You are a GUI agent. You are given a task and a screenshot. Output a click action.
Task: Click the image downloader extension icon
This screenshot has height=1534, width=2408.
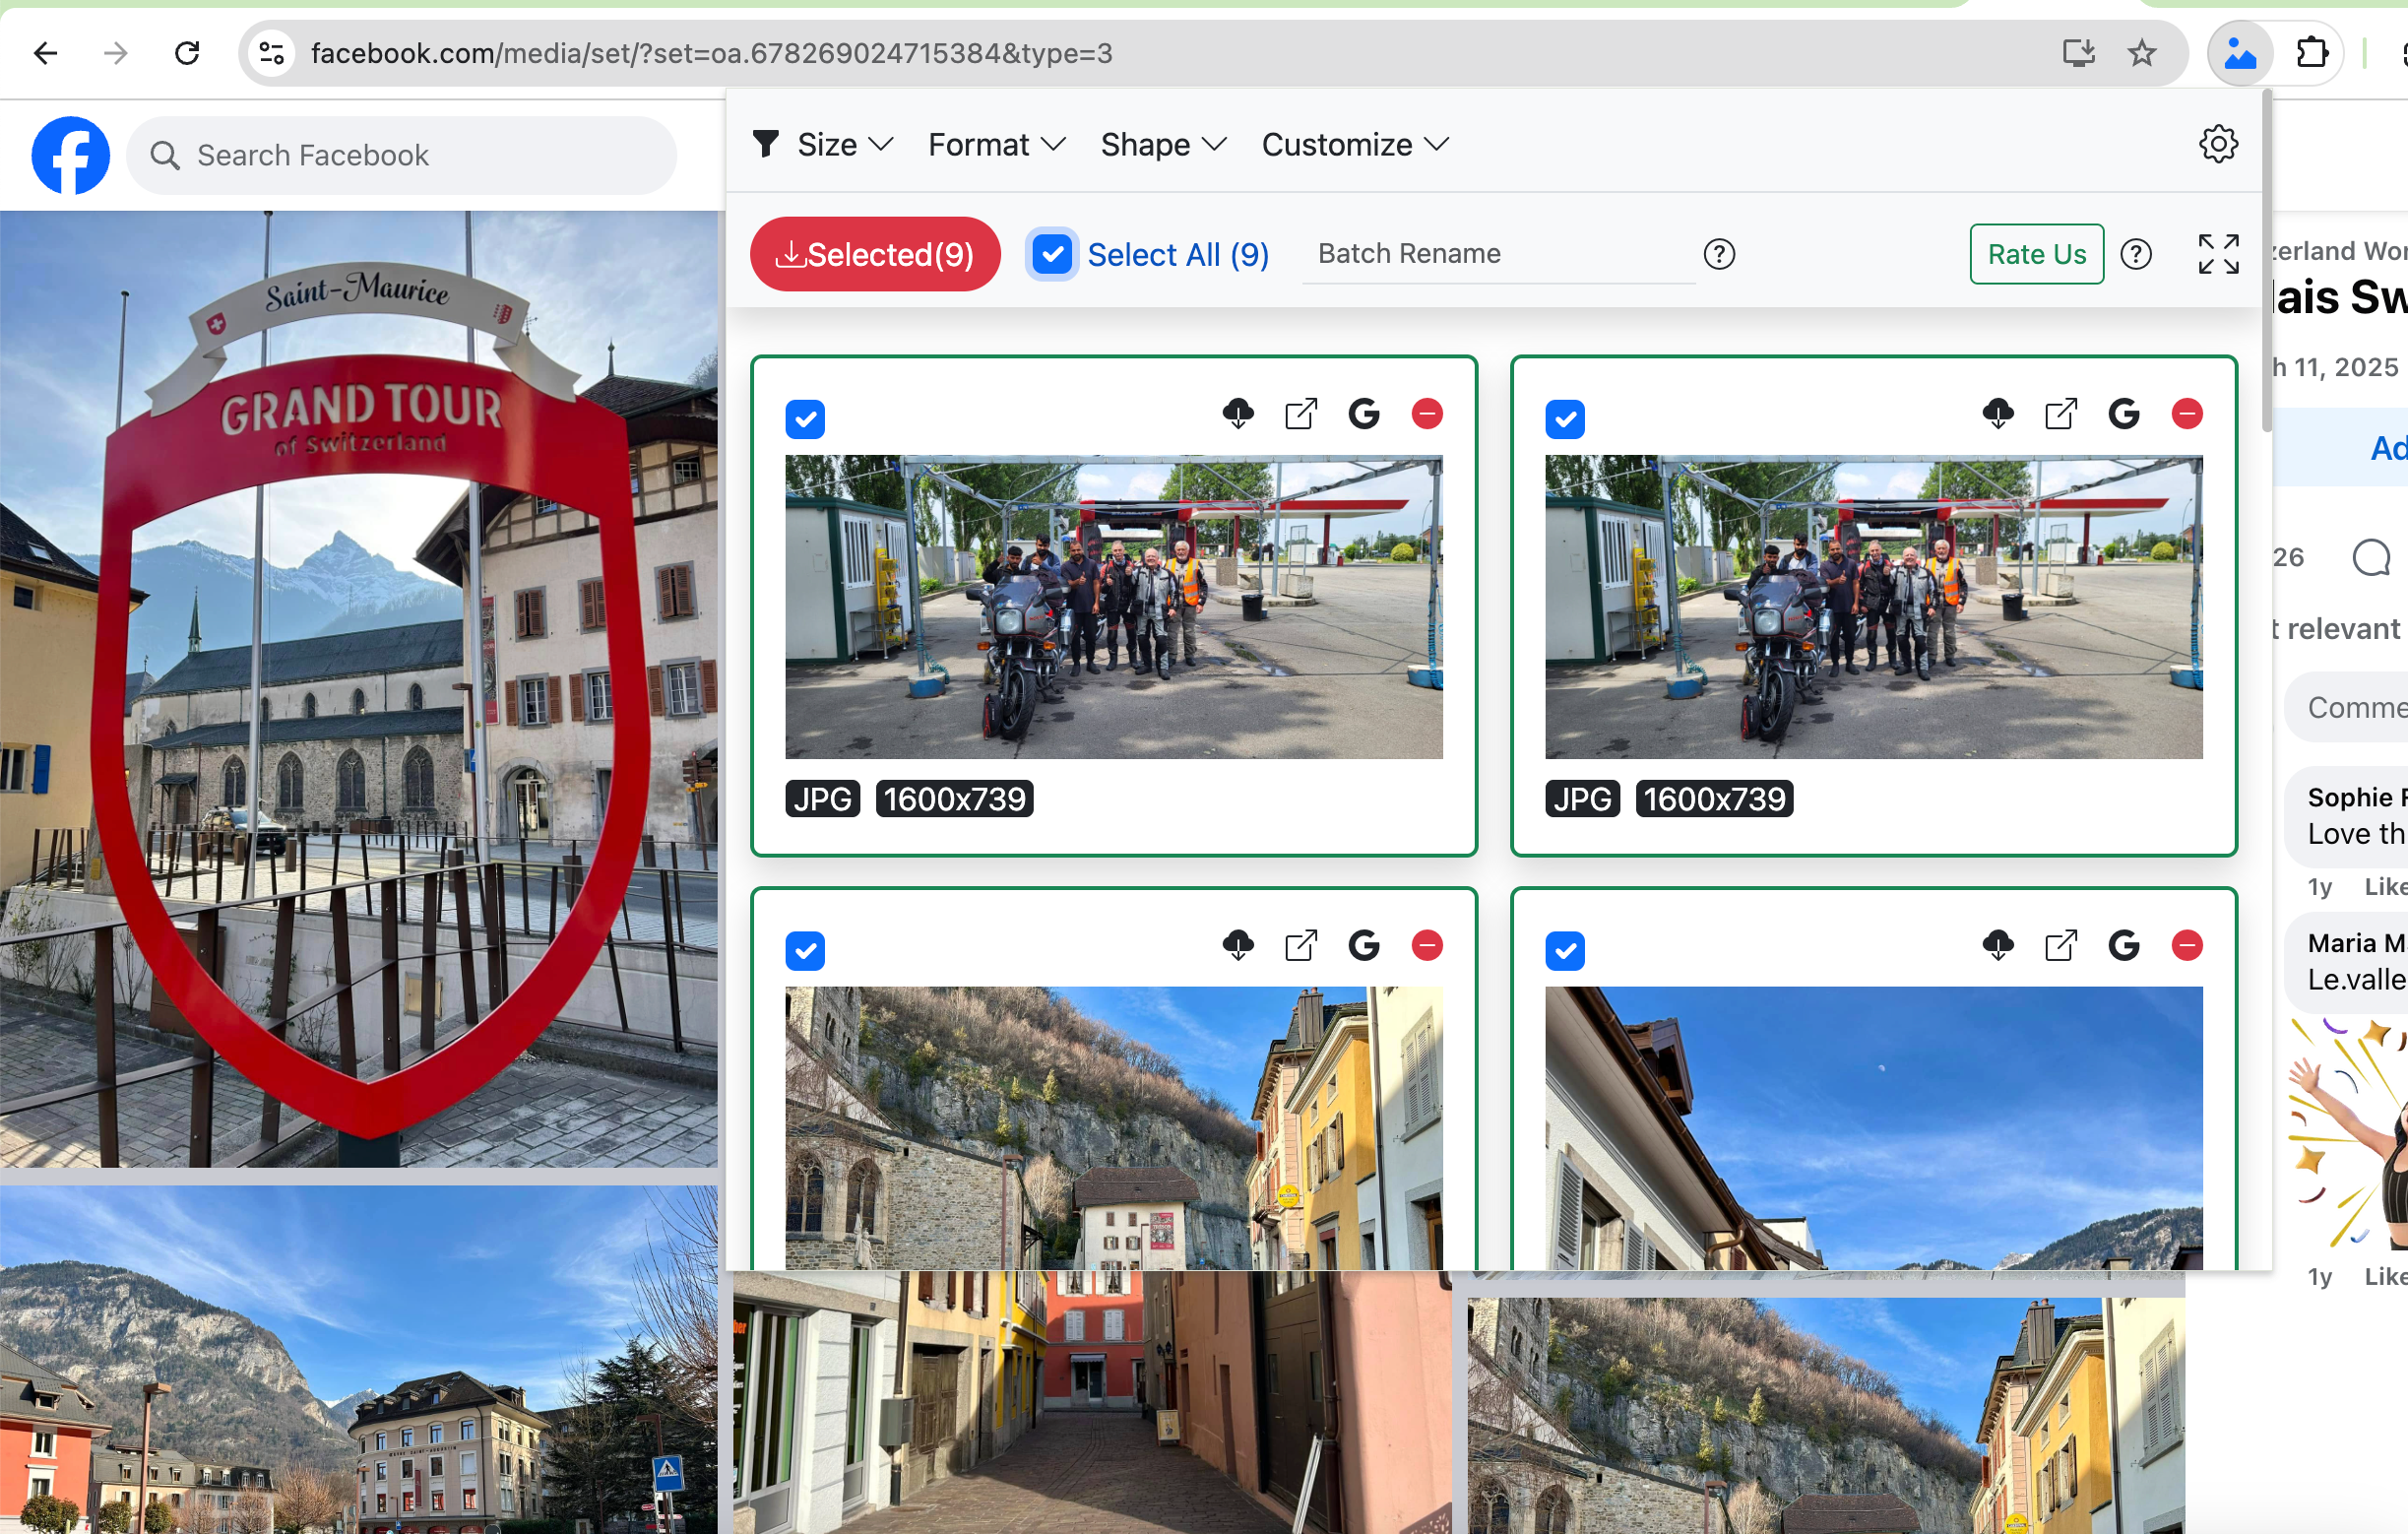[x=2240, y=53]
